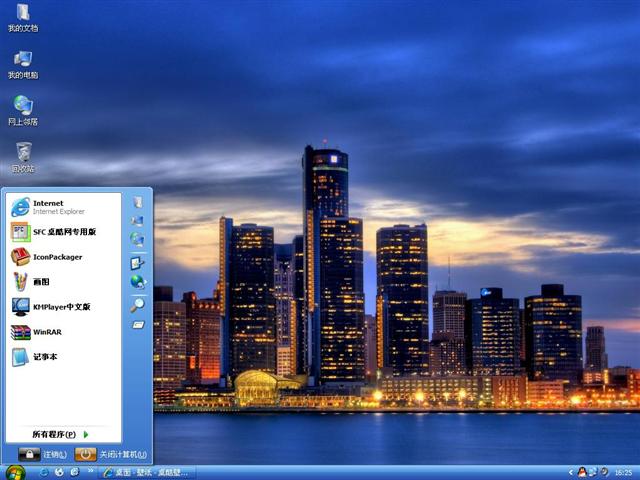Expand 所有程序 all programs list
This screenshot has width=640, height=480.
click(60, 434)
